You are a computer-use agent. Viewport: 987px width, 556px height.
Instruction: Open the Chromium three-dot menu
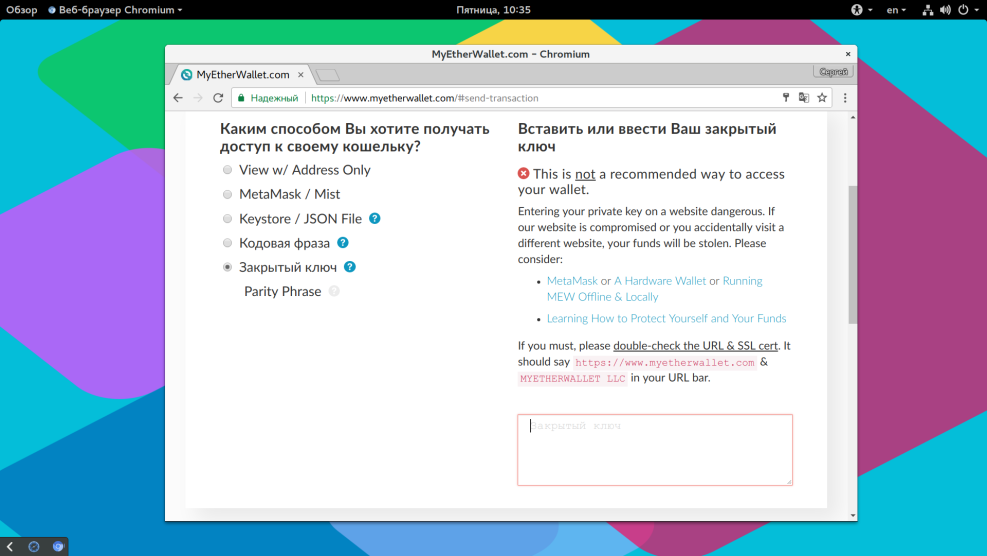point(845,98)
